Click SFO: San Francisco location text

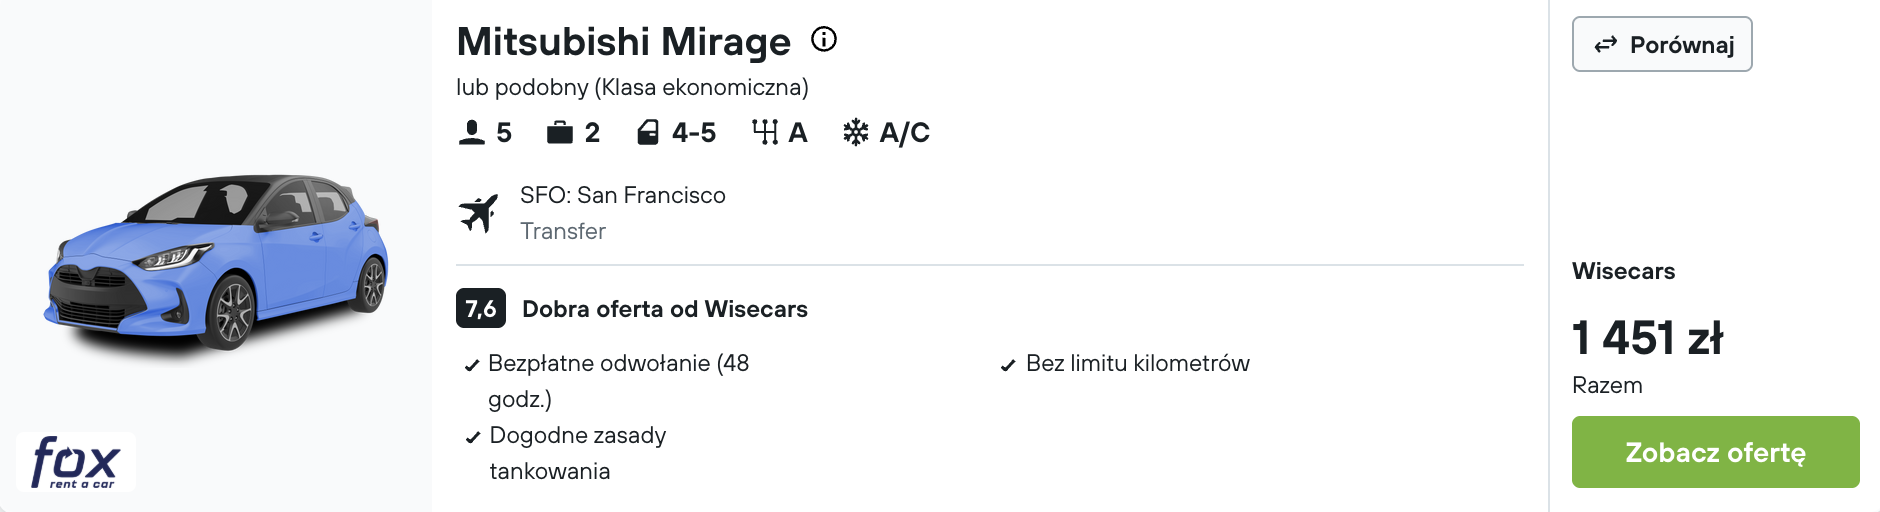click(x=623, y=195)
